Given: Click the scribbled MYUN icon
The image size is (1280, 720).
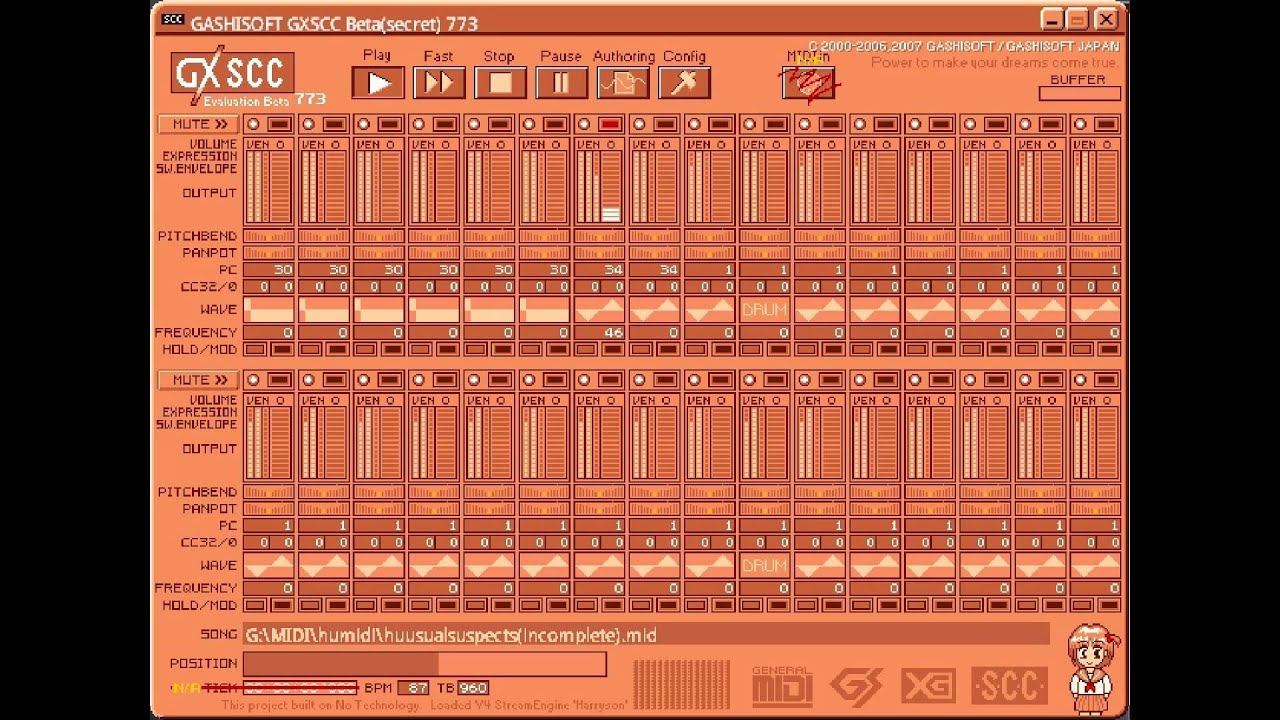Looking at the screenshot, I should 808,82.
